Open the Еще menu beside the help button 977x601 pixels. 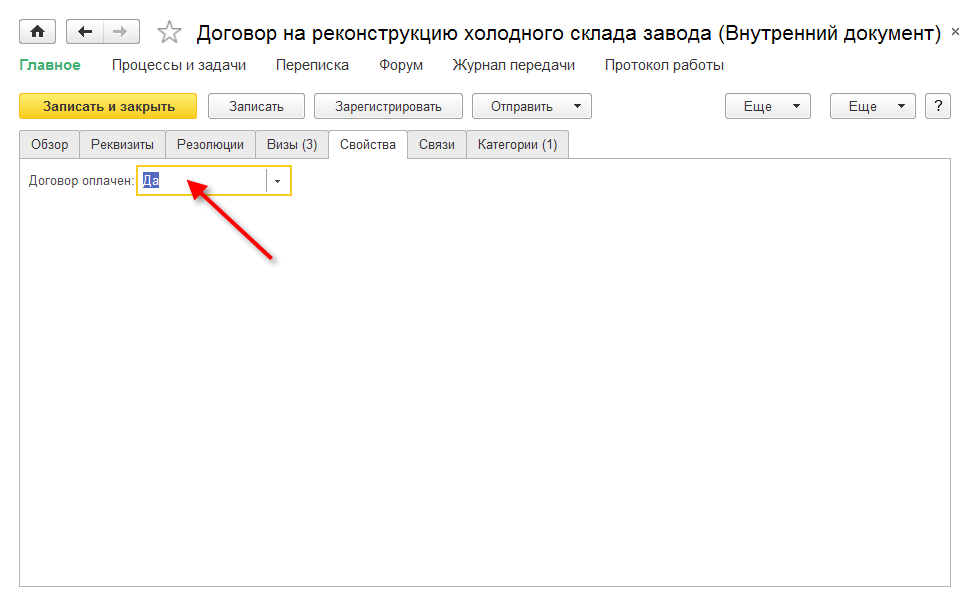point(872,106)
